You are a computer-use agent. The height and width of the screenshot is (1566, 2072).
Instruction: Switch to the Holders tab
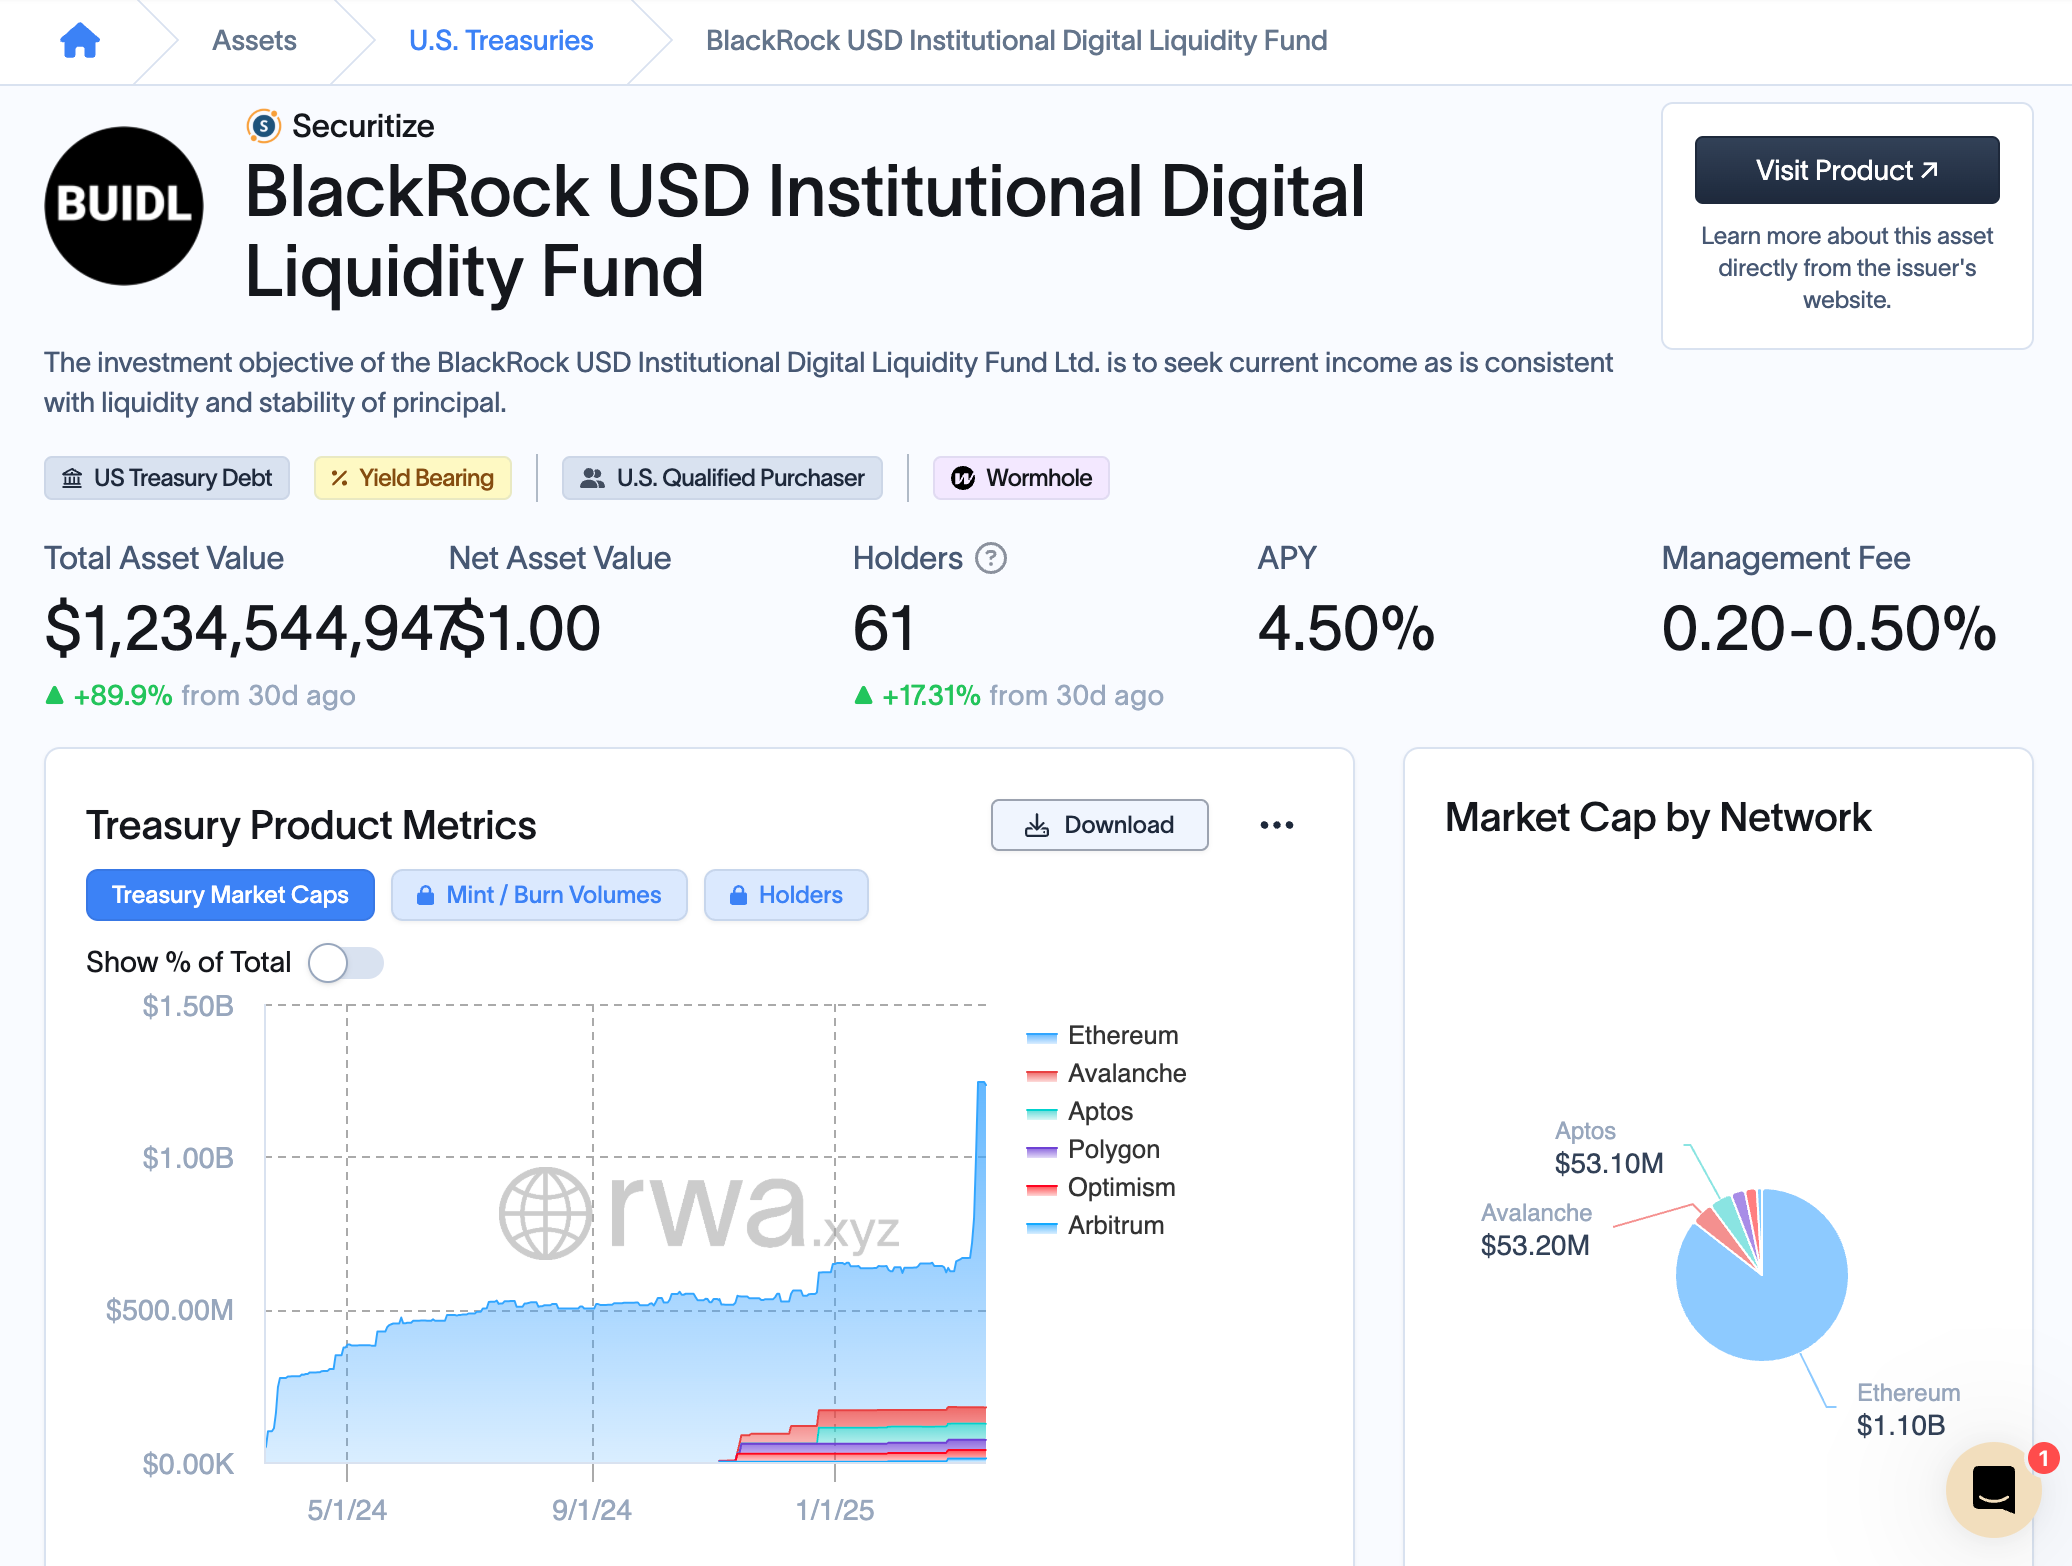tap(786, 895)
